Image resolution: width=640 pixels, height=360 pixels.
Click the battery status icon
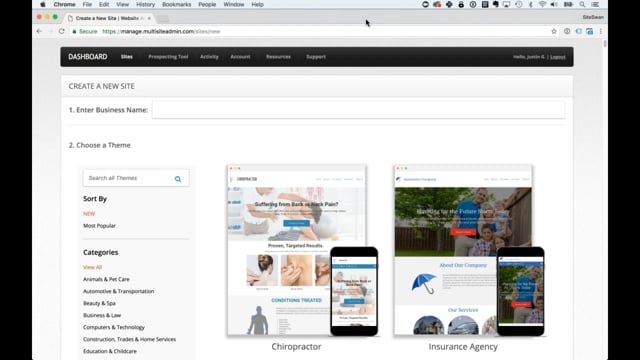tap(568, 4)
